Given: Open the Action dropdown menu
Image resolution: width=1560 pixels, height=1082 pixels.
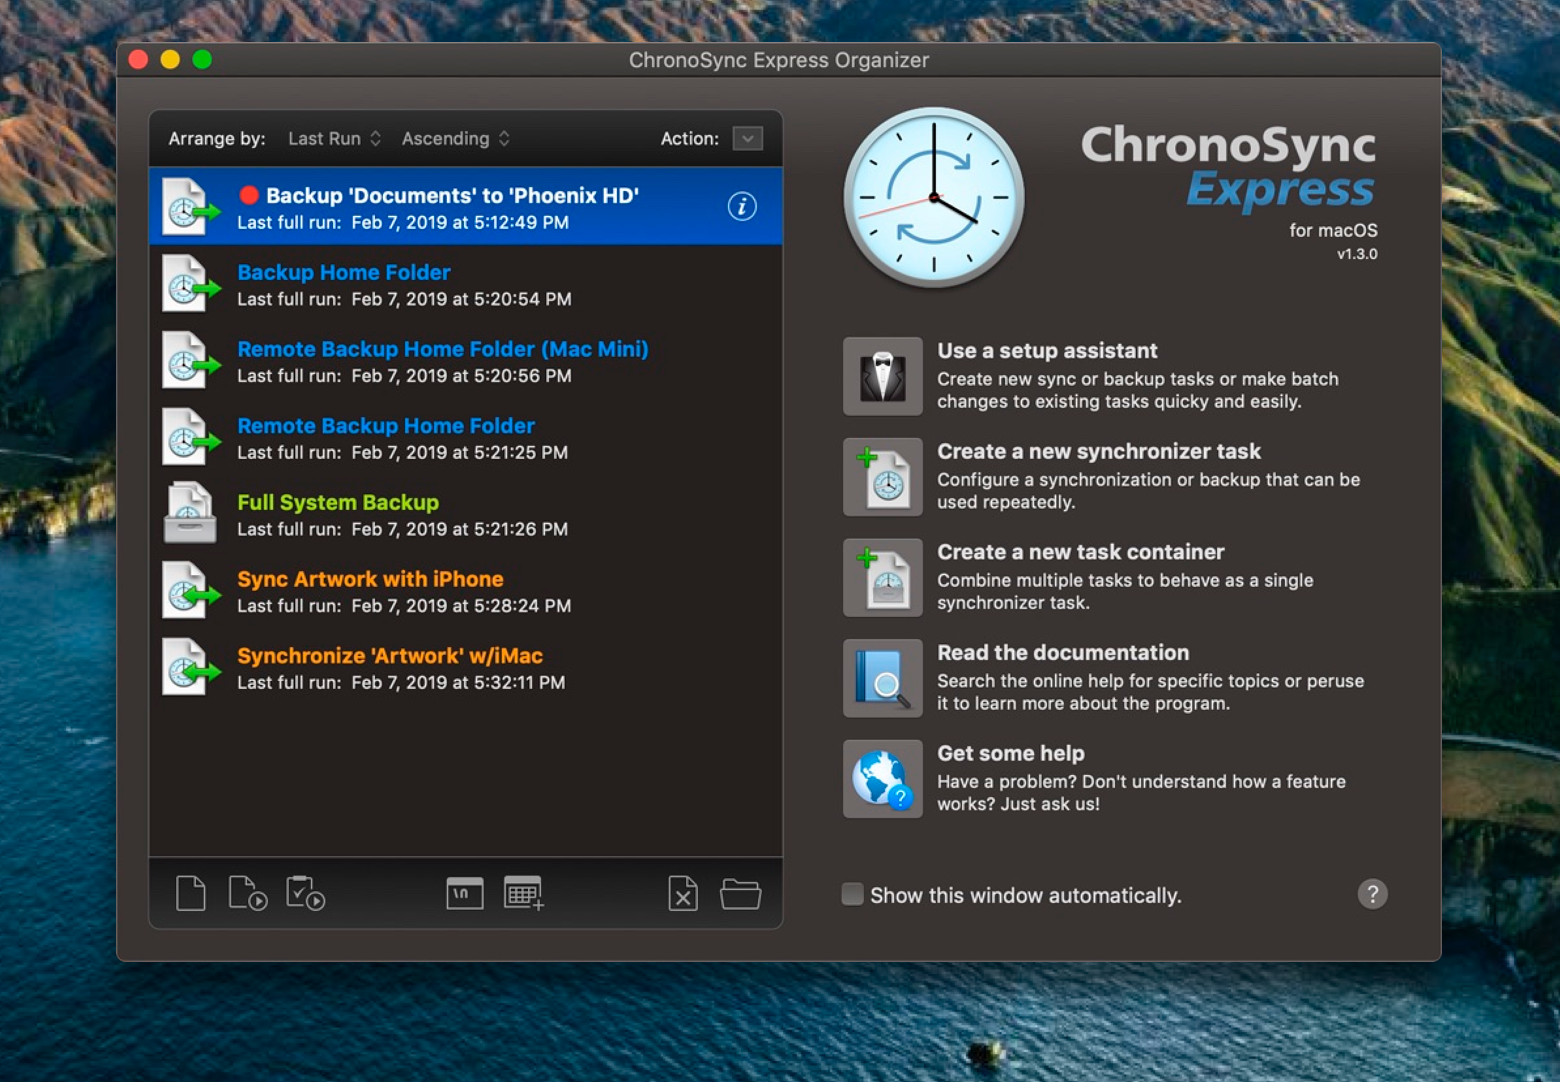Looking at the screenshot, I should click(748, 138).
